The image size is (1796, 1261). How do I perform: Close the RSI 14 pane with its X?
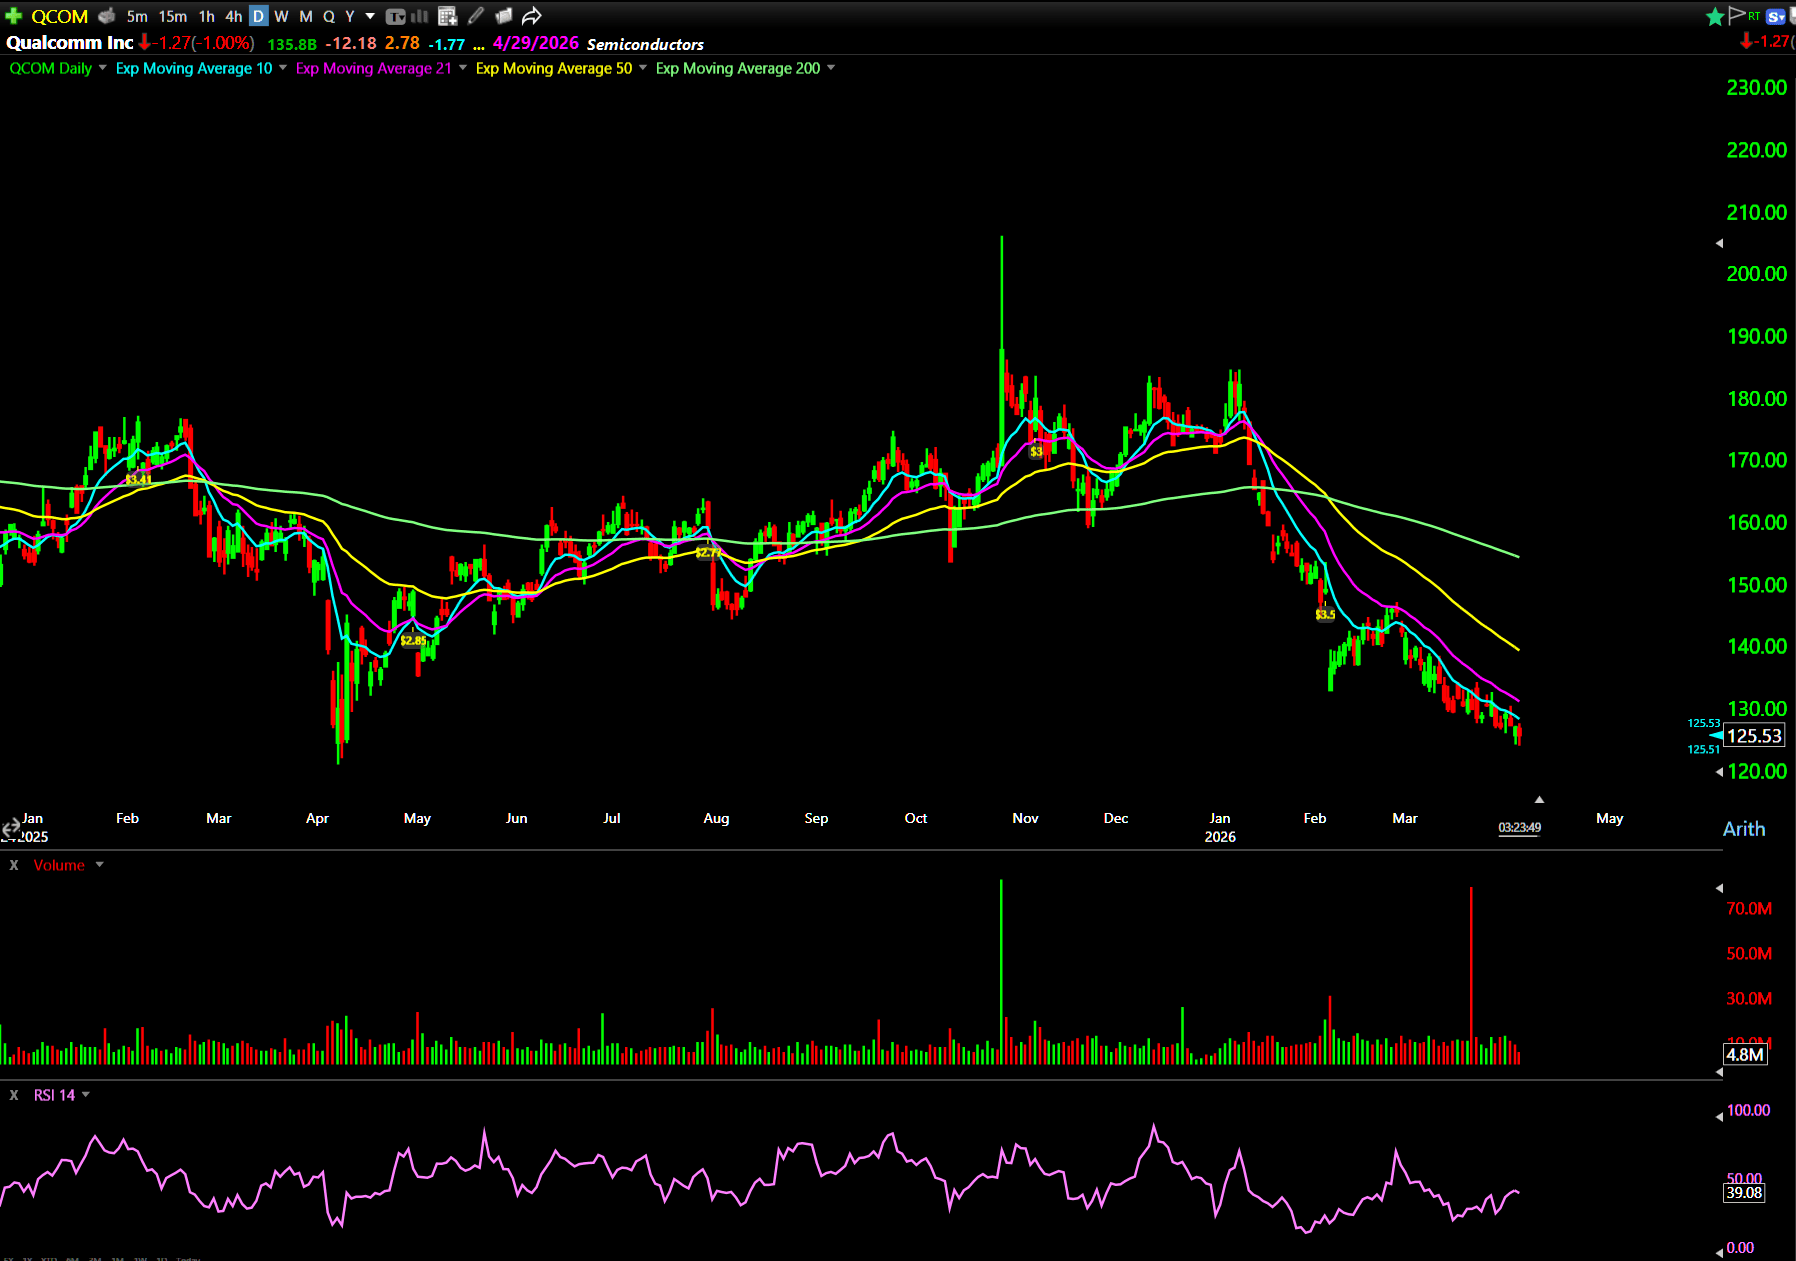tap(14, 1095)
